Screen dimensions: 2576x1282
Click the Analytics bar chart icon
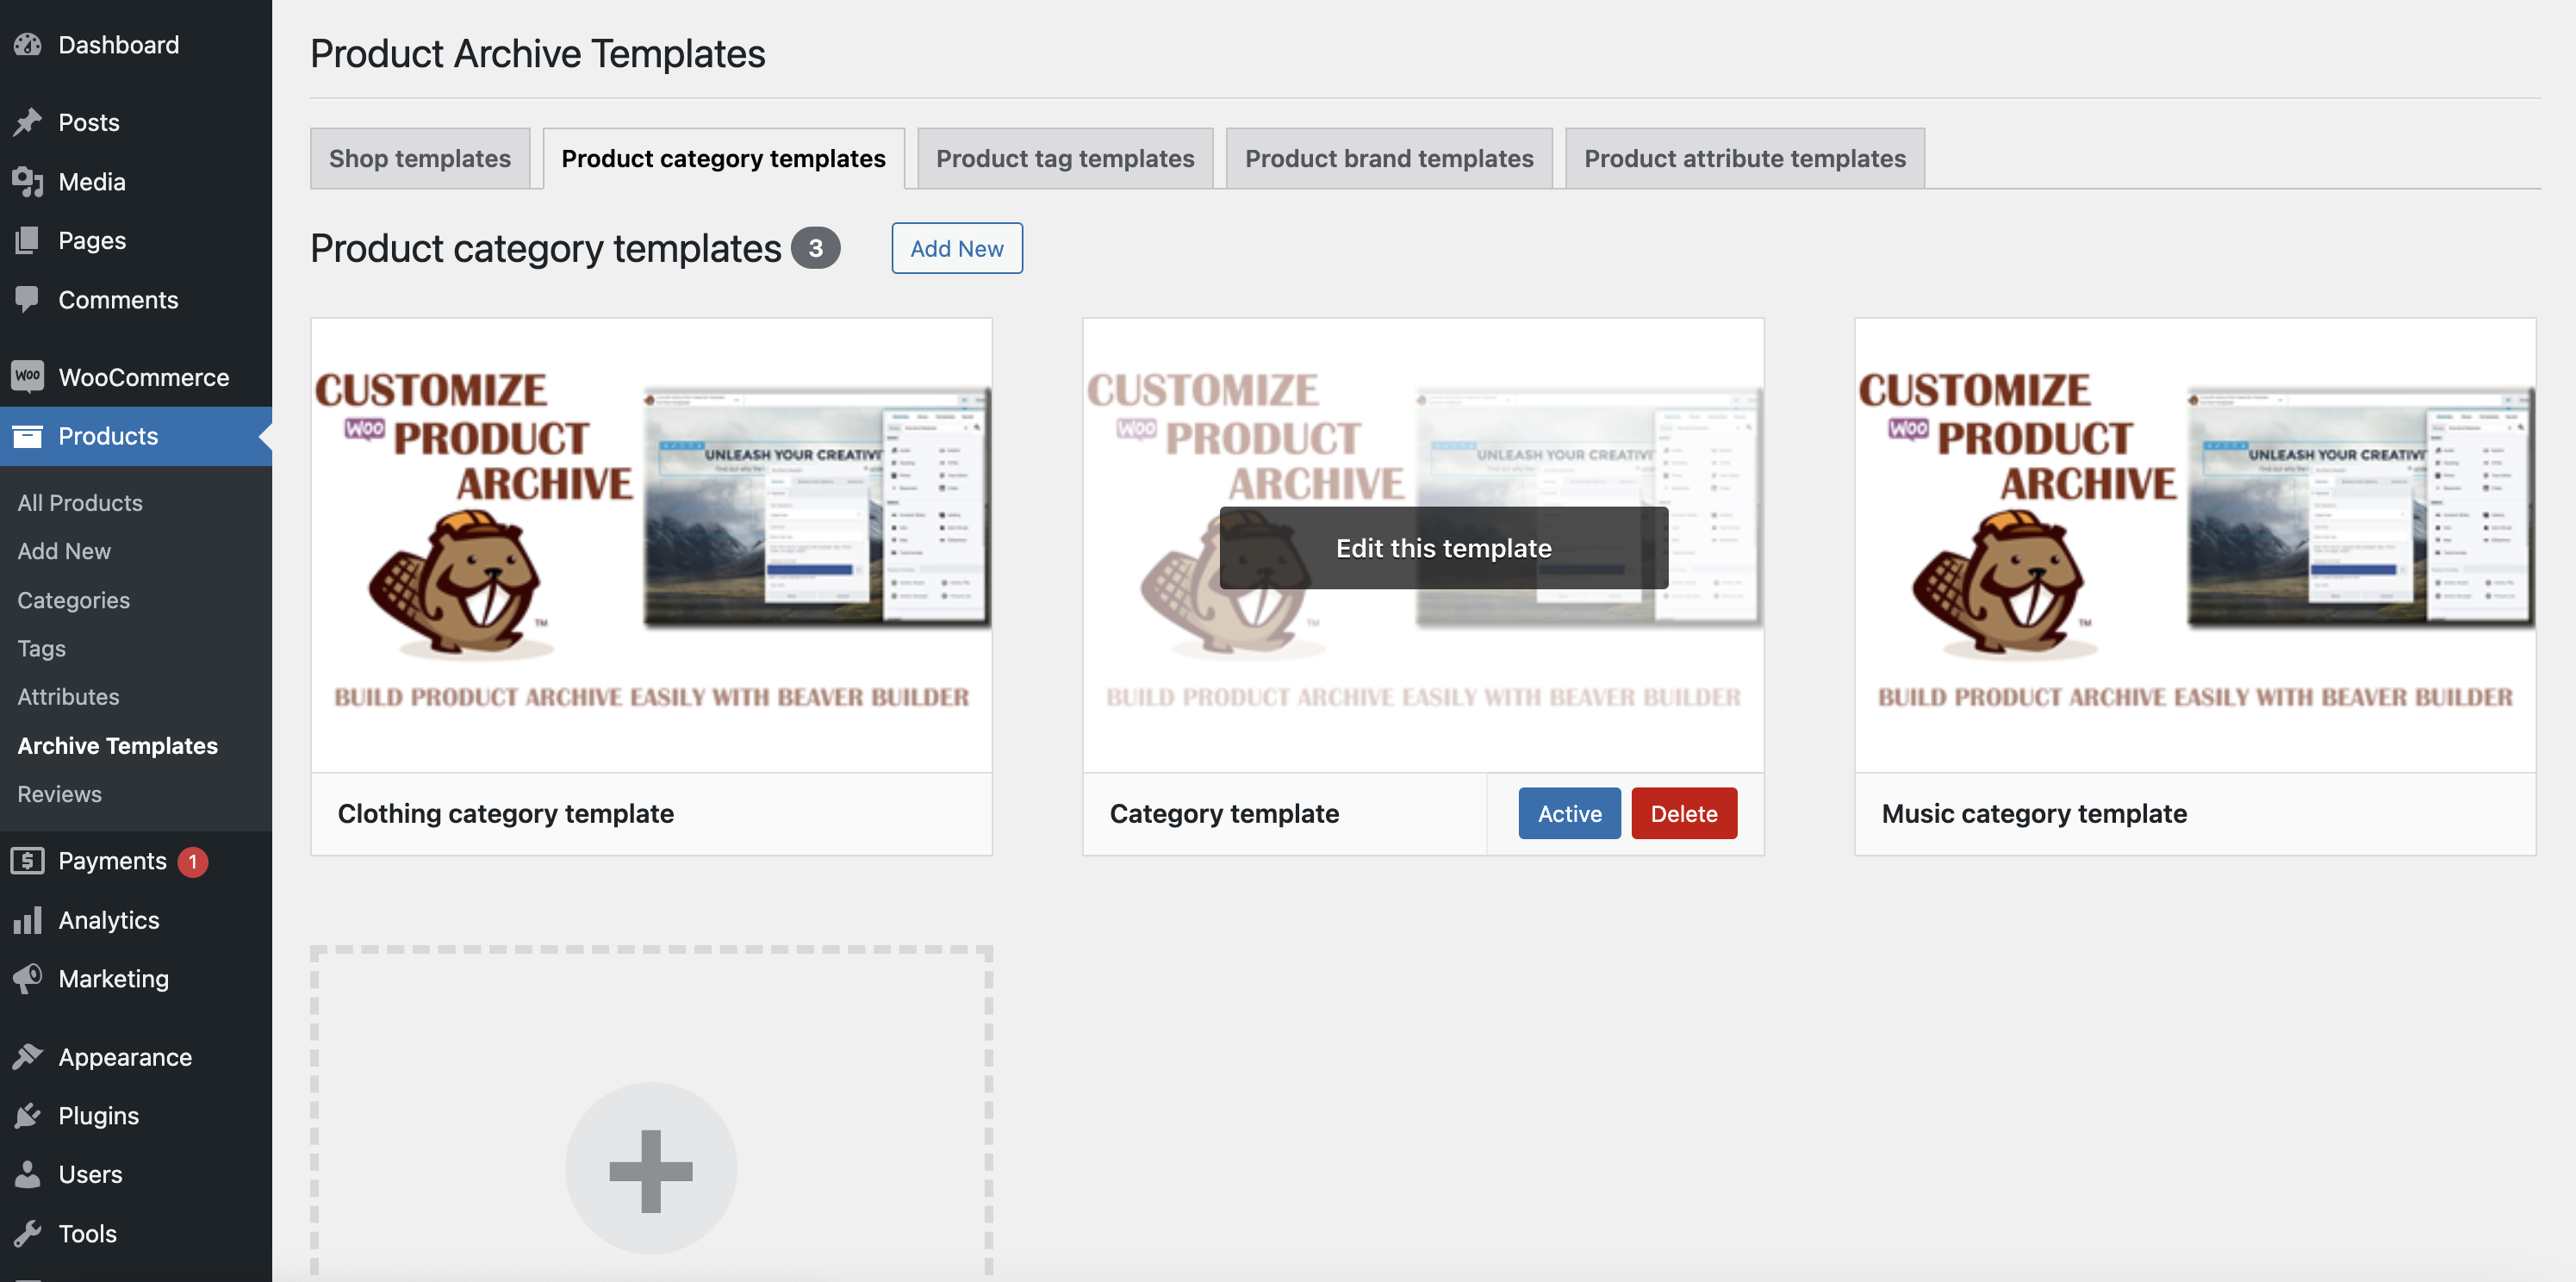[28, 920]
